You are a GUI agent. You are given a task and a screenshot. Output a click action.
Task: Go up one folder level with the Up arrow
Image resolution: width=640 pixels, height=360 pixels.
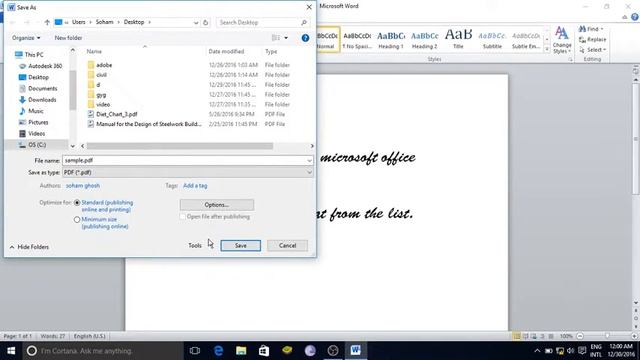tap(47, 22)
